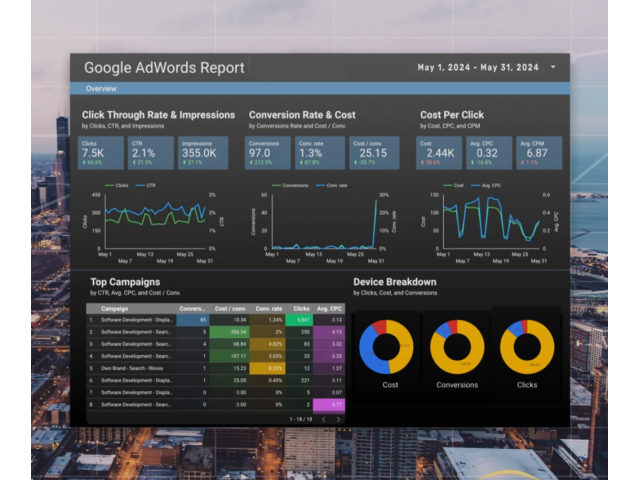Viewport: 640px width, 480px height.
Task: Click the Clicks column header in table
Action: tap(302, 308)
